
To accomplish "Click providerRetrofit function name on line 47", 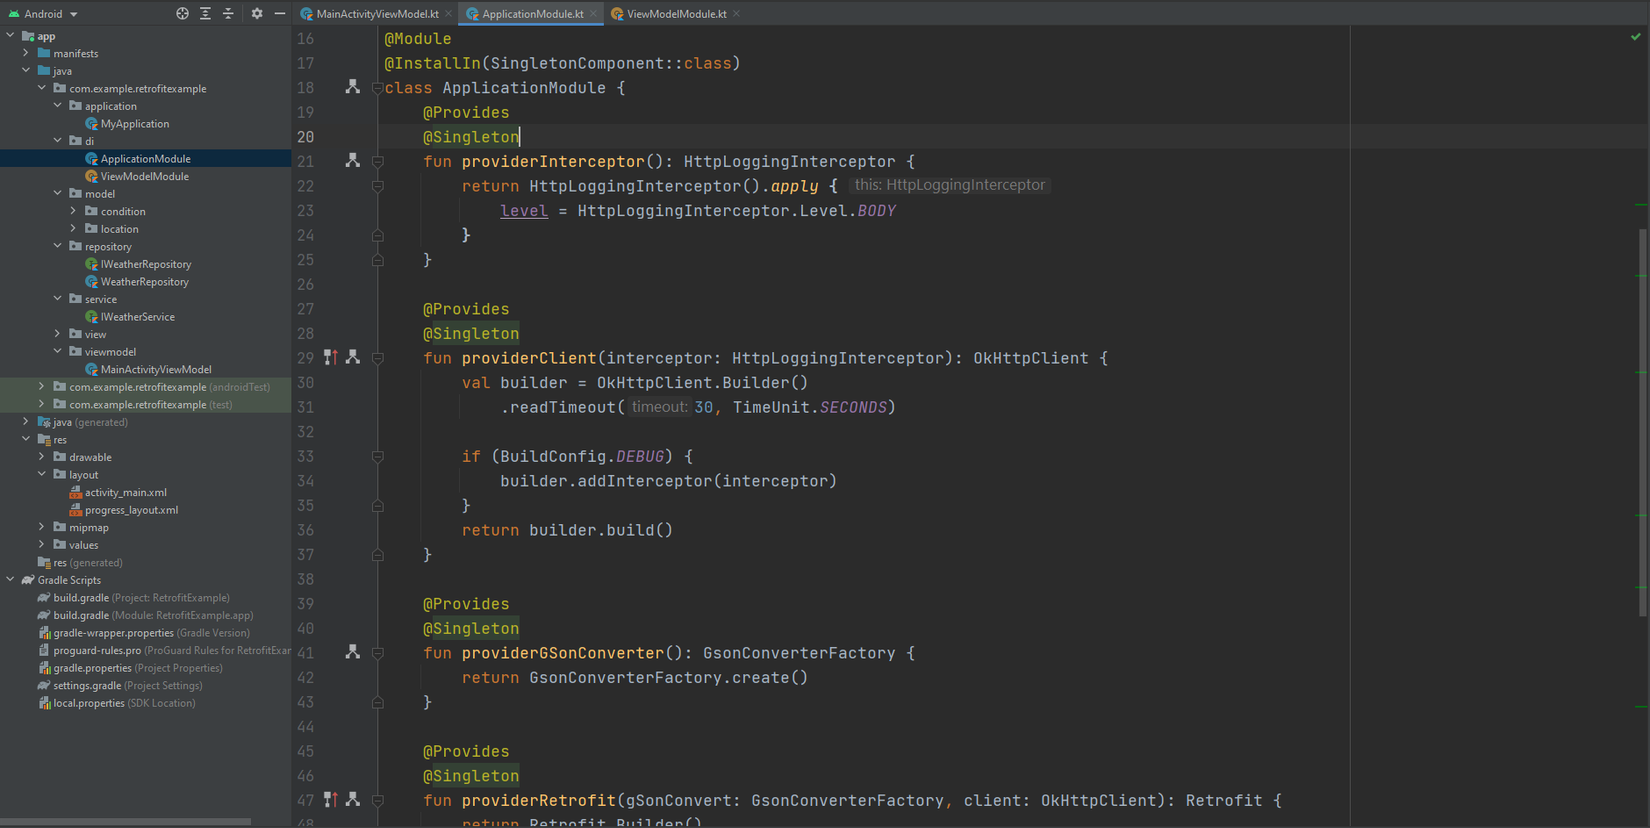I will coord(538,800).
